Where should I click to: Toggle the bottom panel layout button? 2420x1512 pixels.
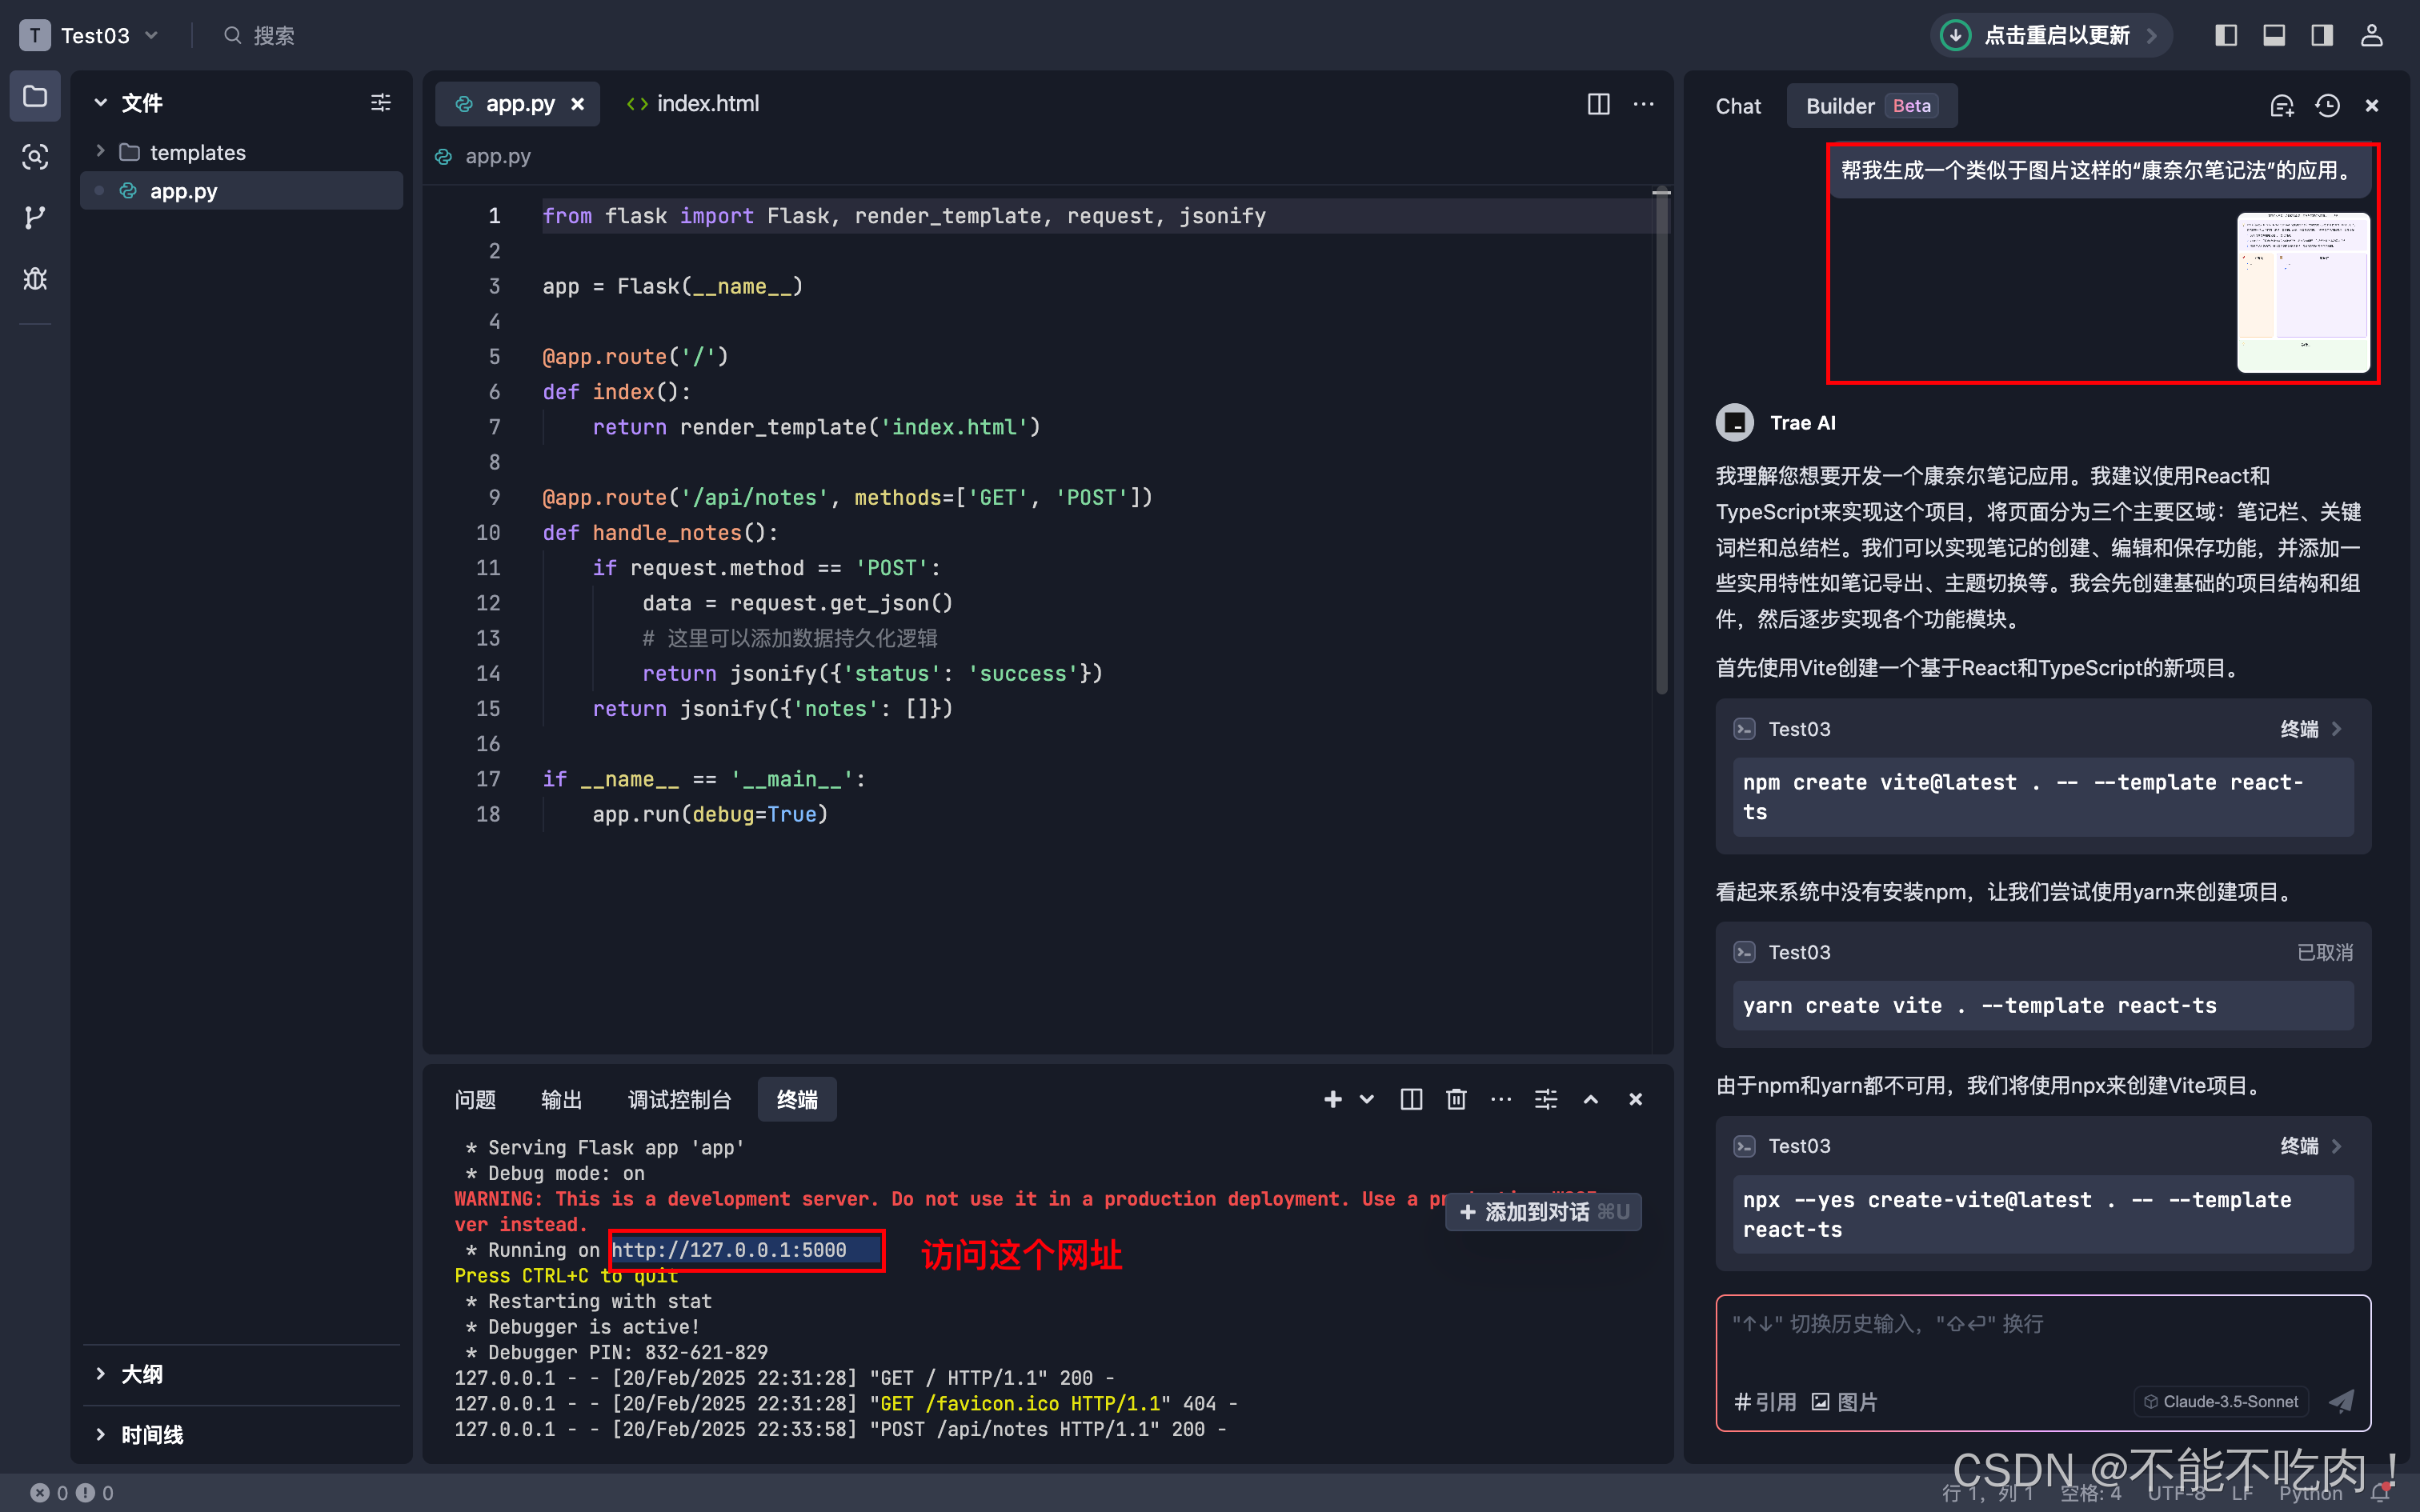tap(2274, 36)
